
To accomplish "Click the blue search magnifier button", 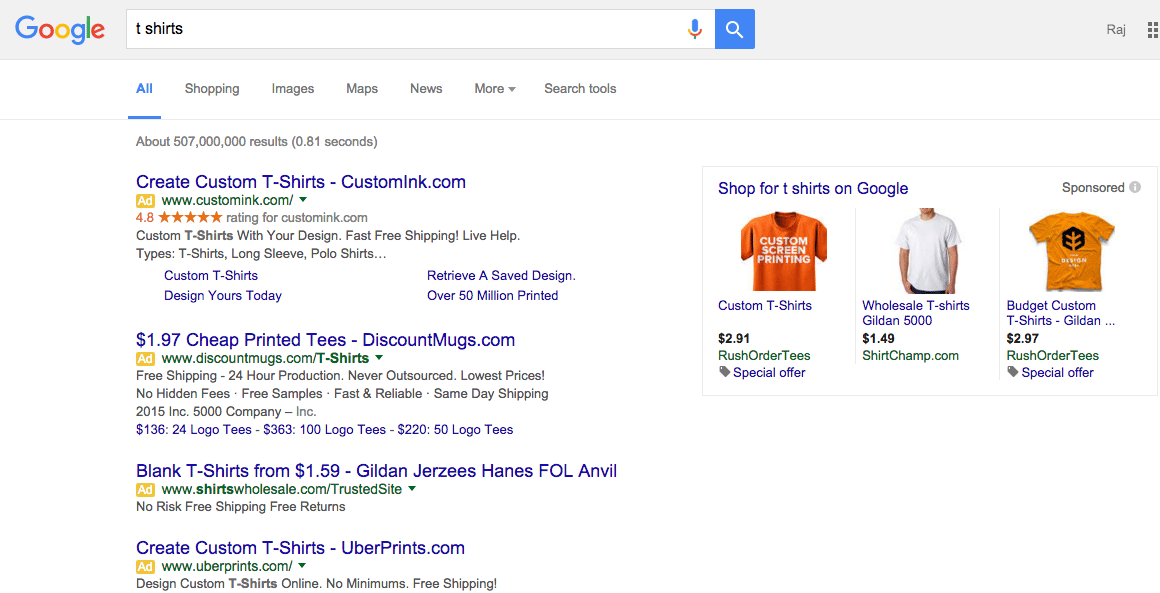I will pos(735,29).
